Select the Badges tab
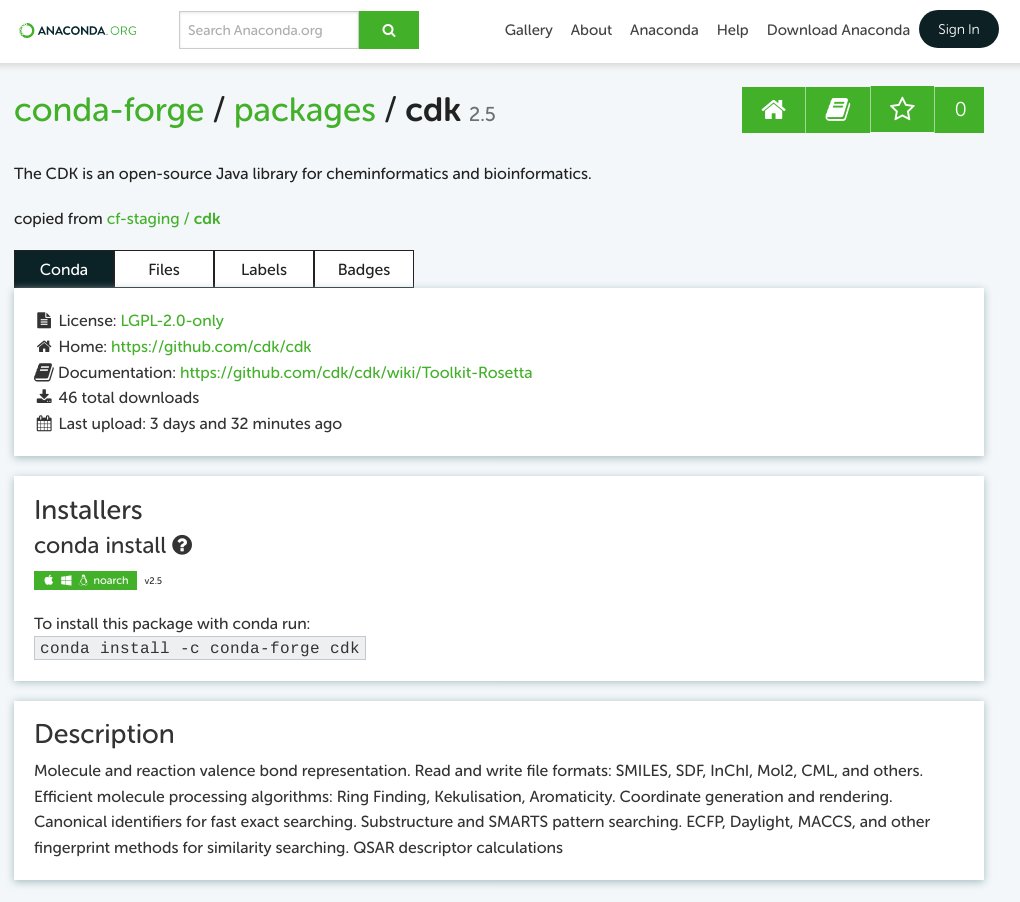The image size is (1020, 902). [364, 269]
